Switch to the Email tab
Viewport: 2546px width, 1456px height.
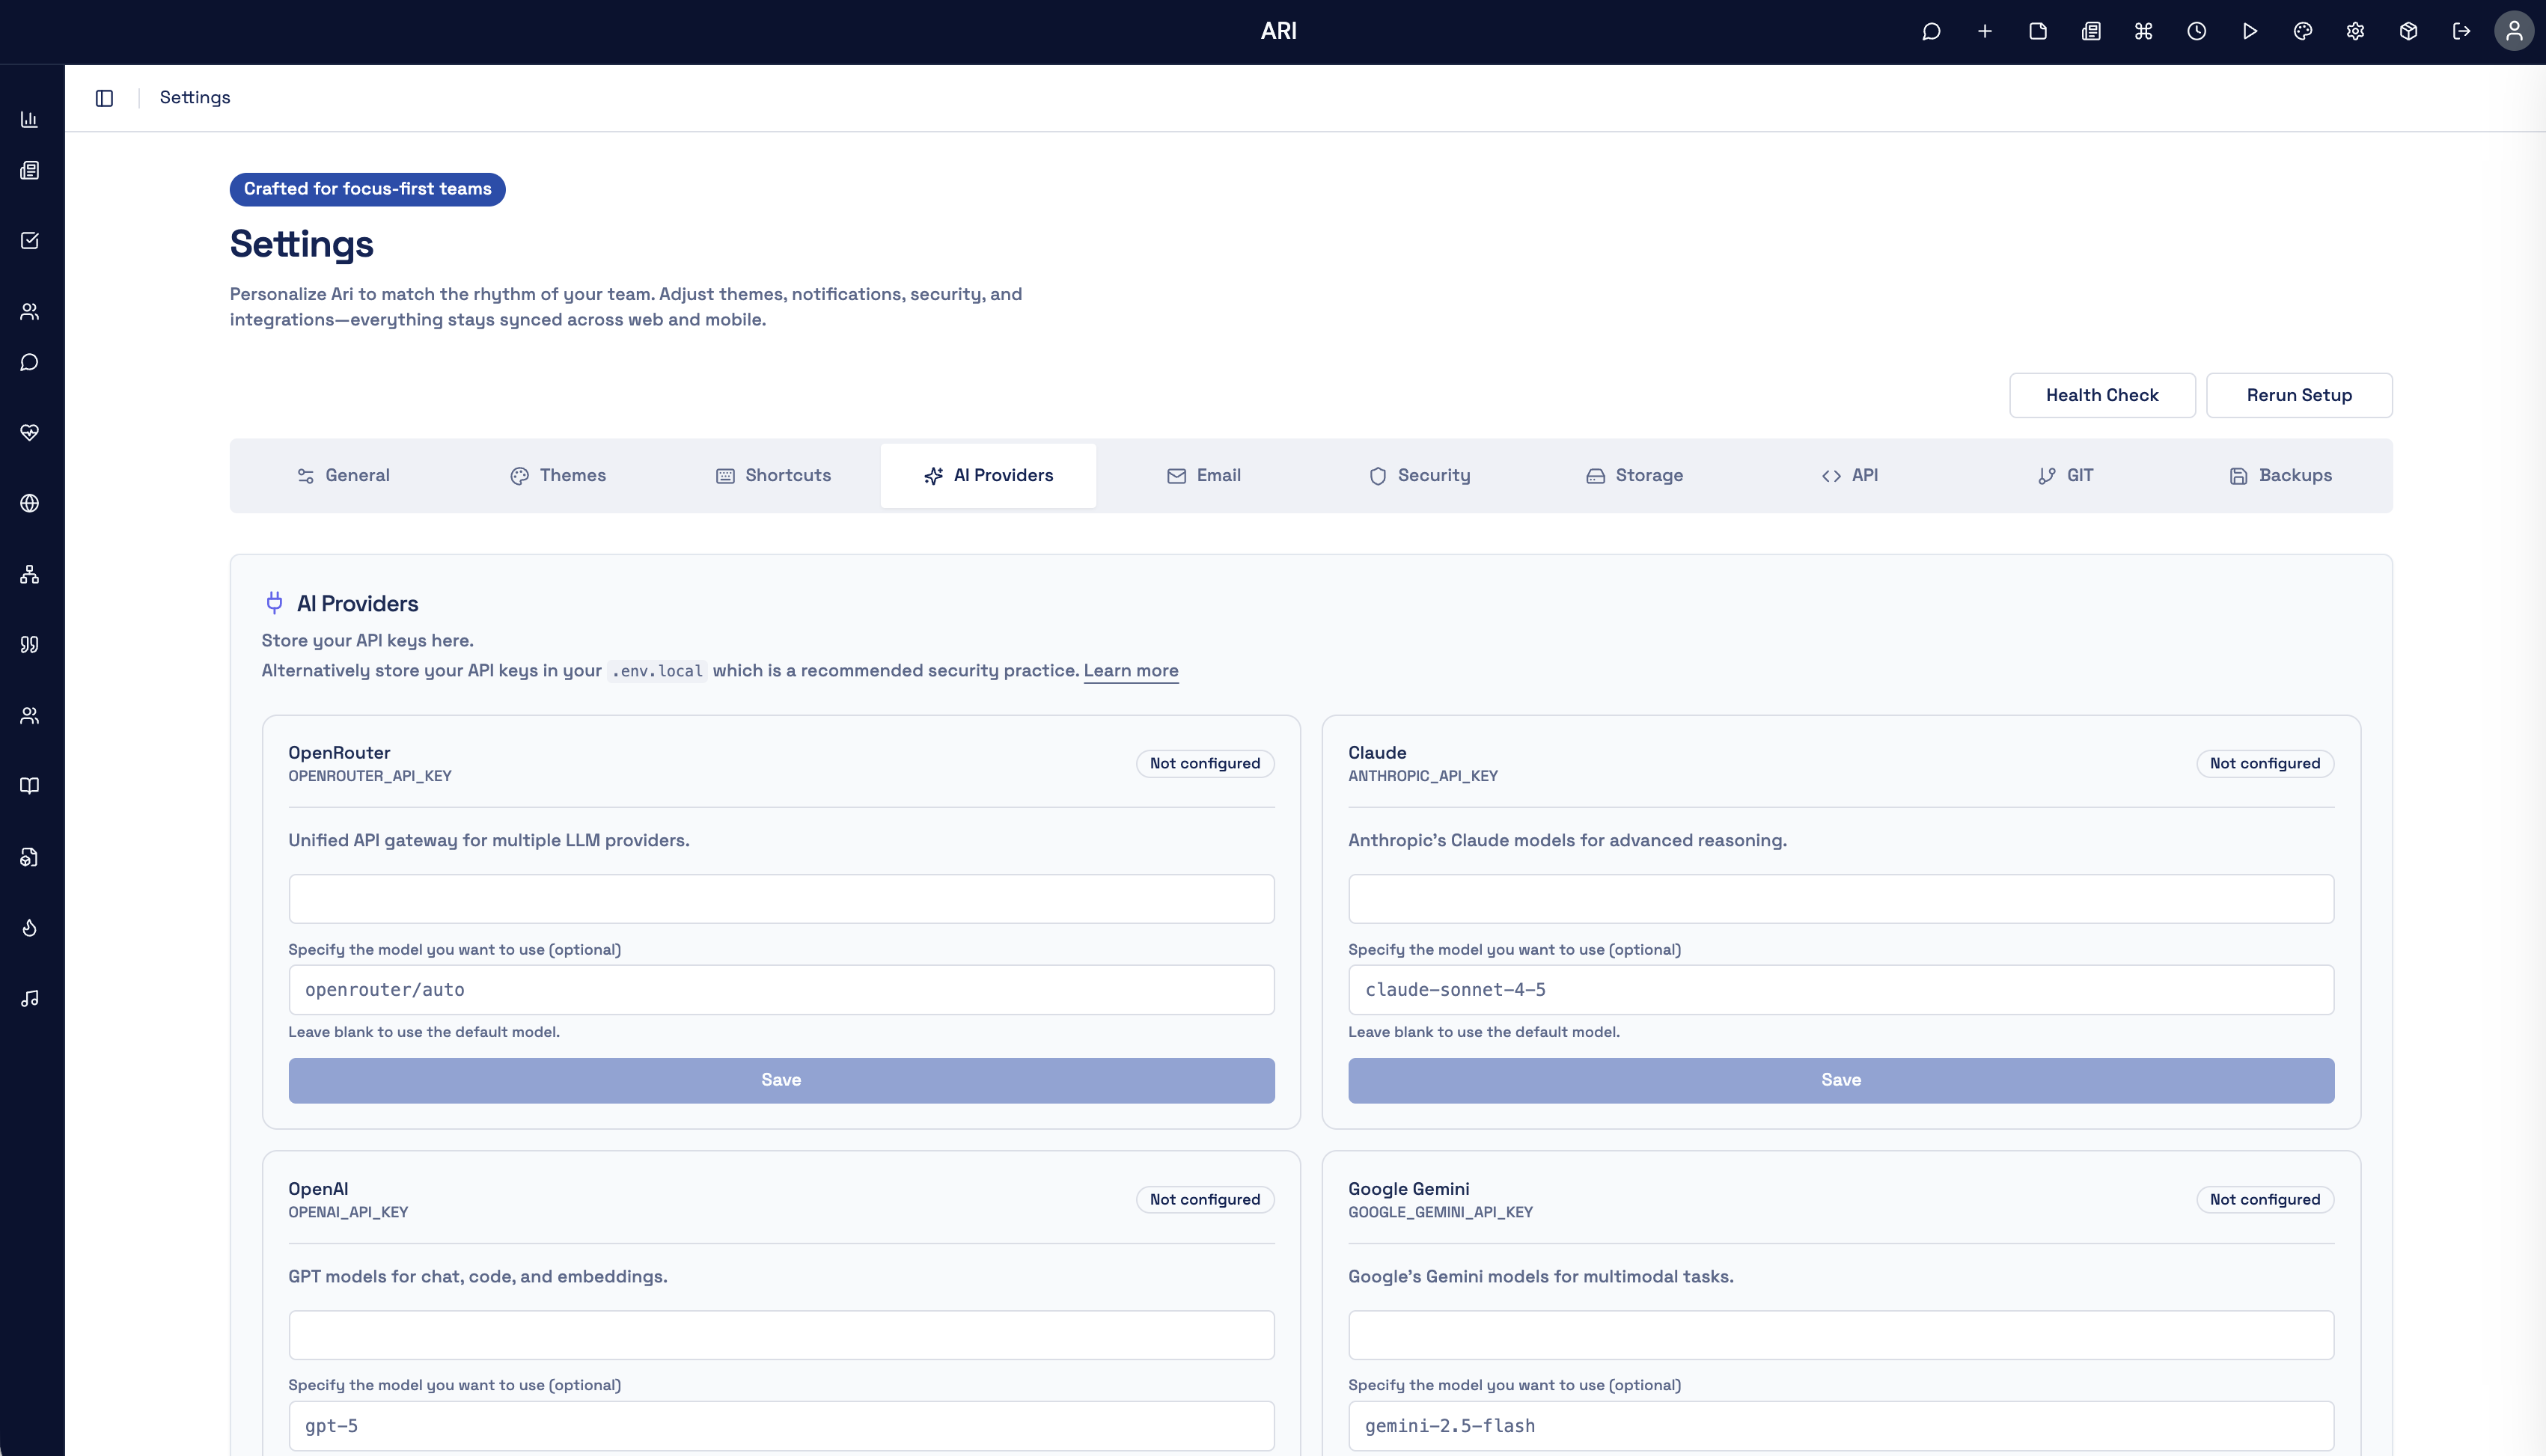[1204, 476]
